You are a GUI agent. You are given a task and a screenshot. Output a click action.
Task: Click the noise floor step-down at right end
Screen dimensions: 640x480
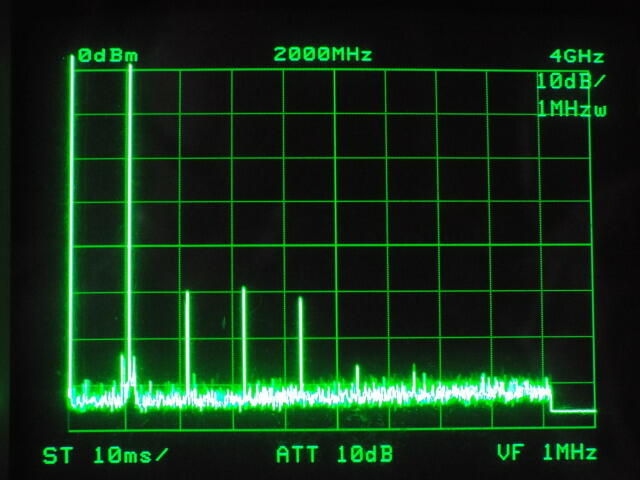[x=552, y=399]
